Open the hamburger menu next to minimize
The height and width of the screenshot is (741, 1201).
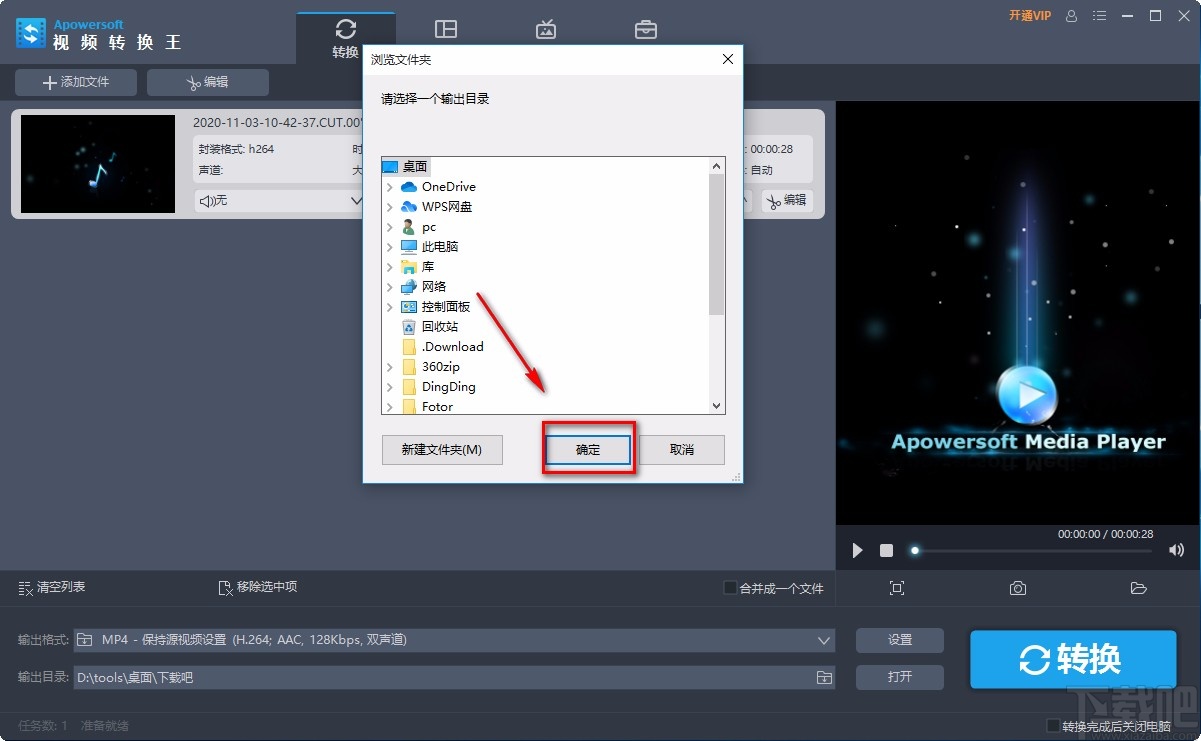1097,16
